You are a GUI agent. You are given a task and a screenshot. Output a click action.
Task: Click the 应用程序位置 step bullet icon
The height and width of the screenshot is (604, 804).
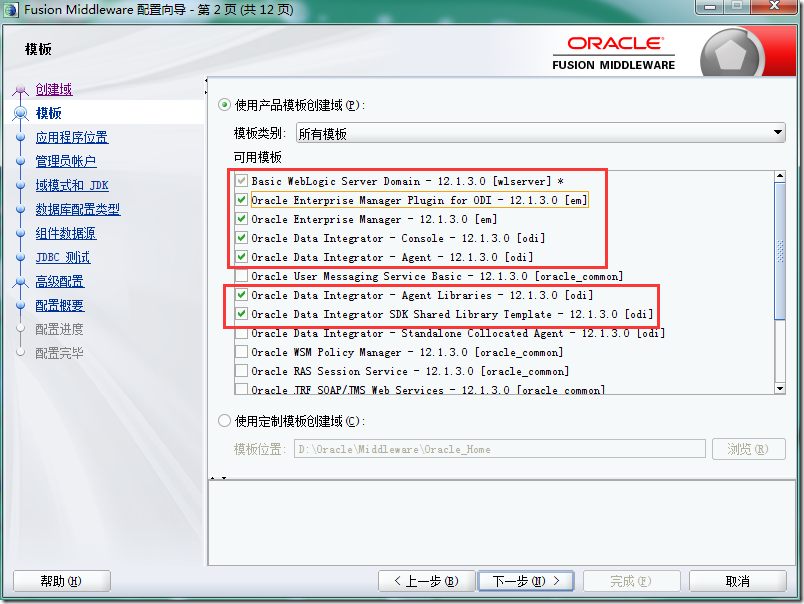(x=21, y=137)
